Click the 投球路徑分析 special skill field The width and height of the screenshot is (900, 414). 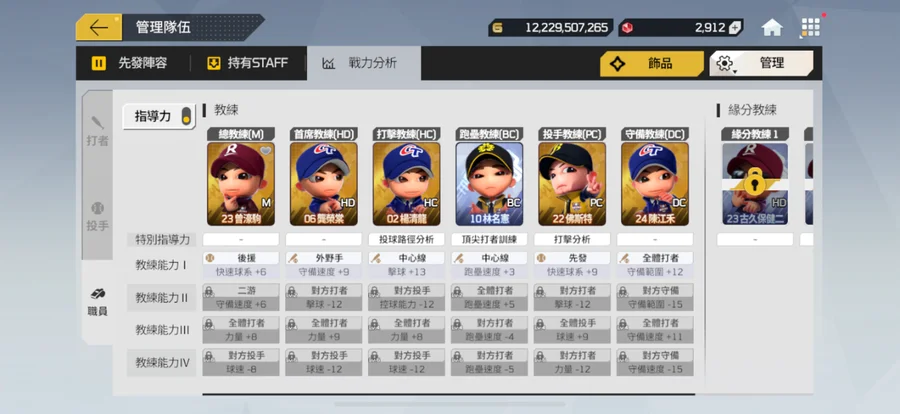click(406, 239)
